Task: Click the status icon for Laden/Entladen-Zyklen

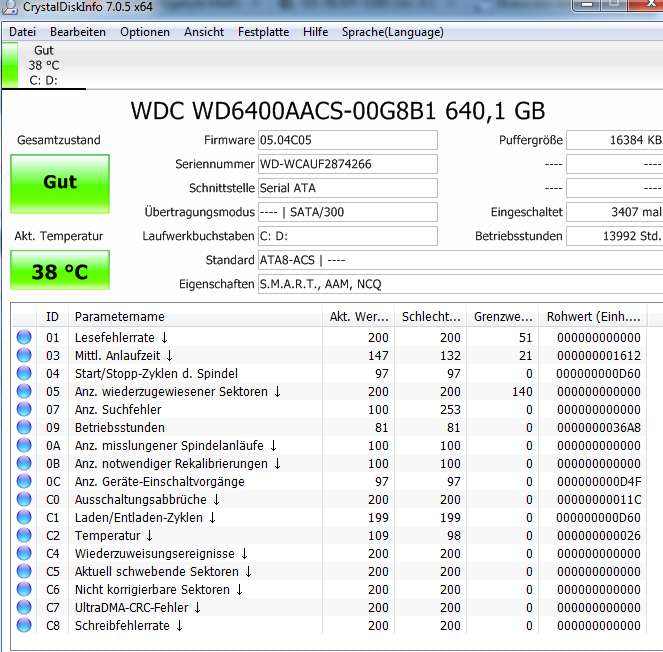Action: pos(24,518)
